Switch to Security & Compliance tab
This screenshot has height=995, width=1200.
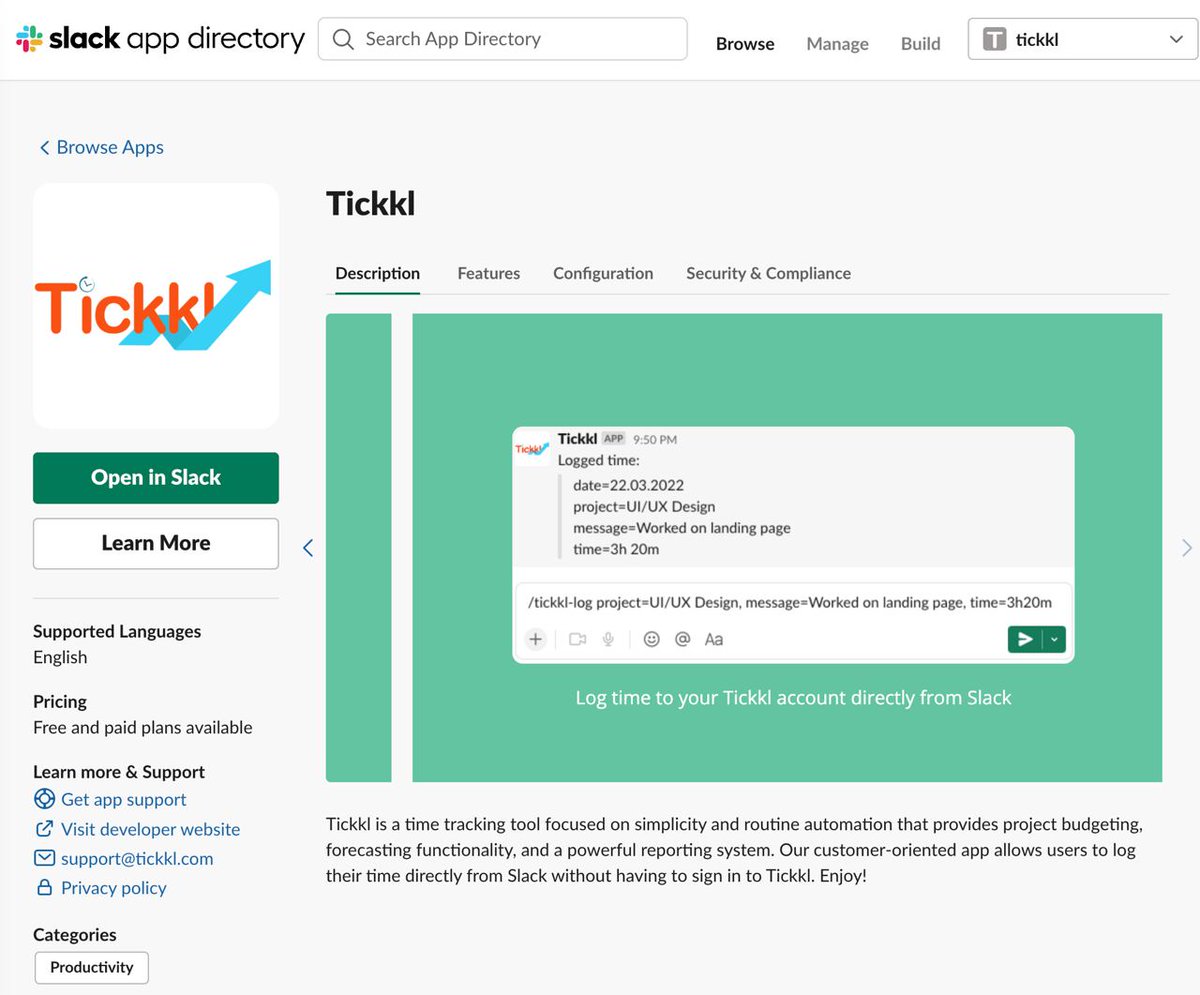click(768, 273)
